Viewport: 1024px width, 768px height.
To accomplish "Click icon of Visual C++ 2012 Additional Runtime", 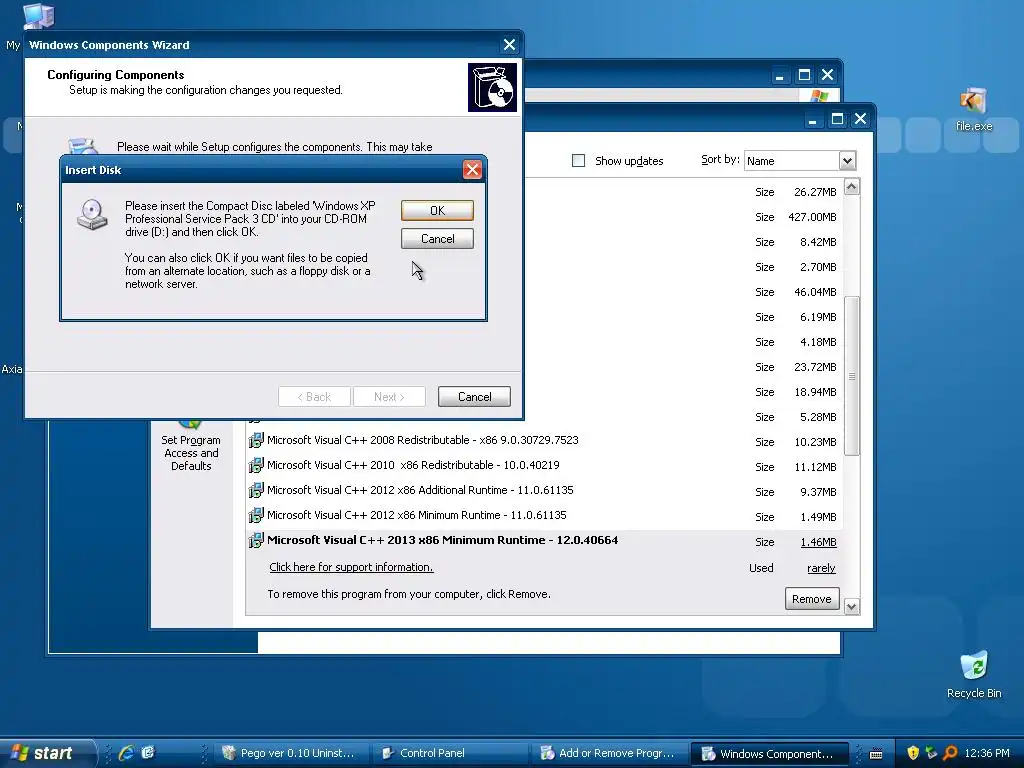I will 256,490.
